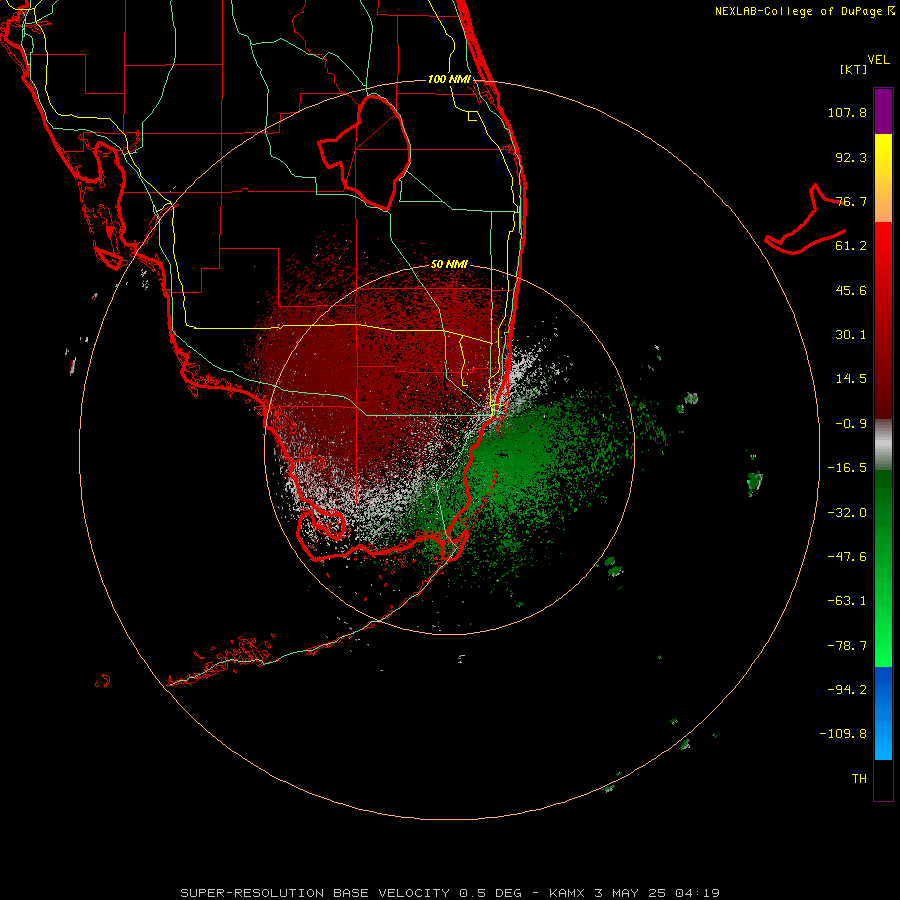
Task: Click Lake Okeechobee outline on map
Action: [365, 152]
